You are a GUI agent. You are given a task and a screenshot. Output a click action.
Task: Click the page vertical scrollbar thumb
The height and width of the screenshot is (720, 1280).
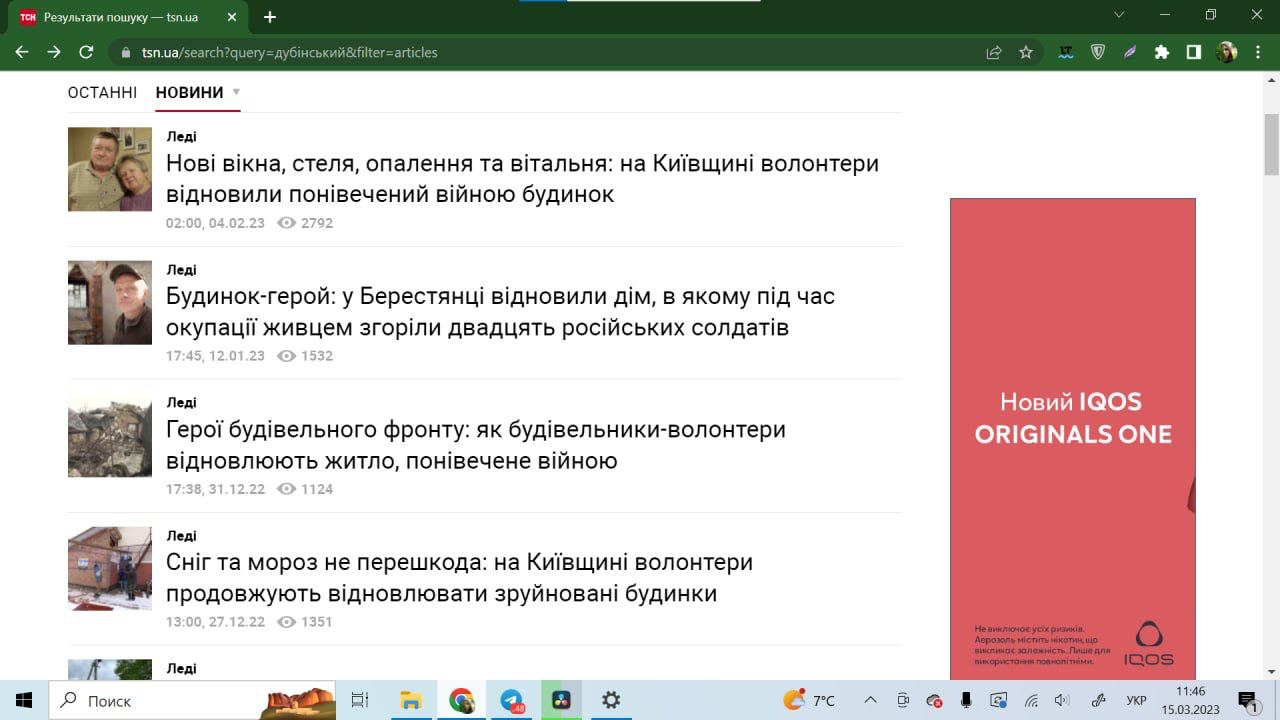(1272, 145)
